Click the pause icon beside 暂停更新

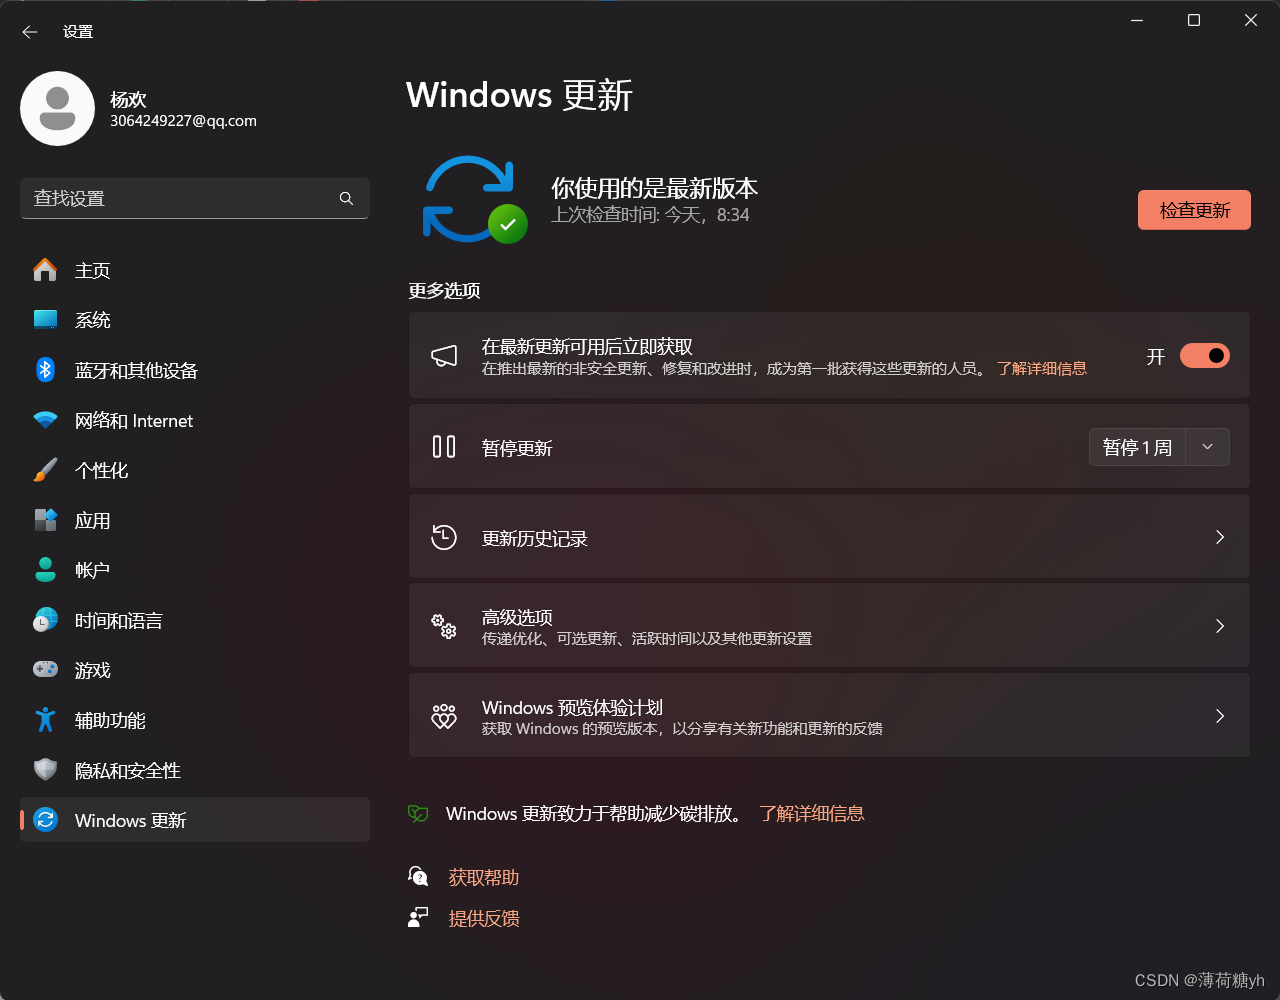(x=444, y=446)
